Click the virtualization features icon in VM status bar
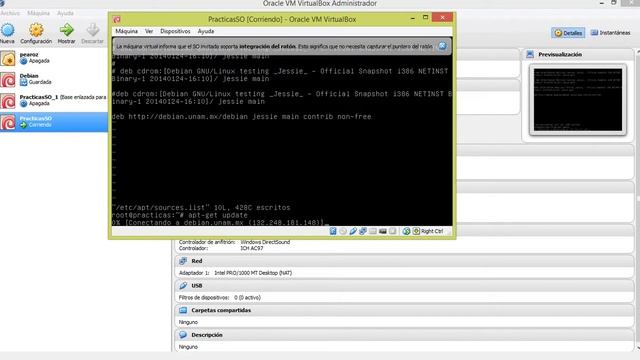 tap(392, 231)
